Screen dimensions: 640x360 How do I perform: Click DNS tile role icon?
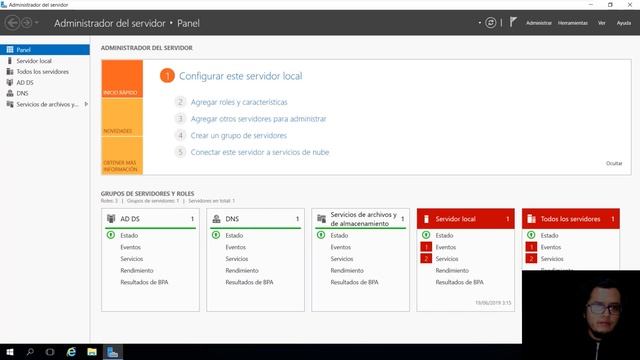216,219
